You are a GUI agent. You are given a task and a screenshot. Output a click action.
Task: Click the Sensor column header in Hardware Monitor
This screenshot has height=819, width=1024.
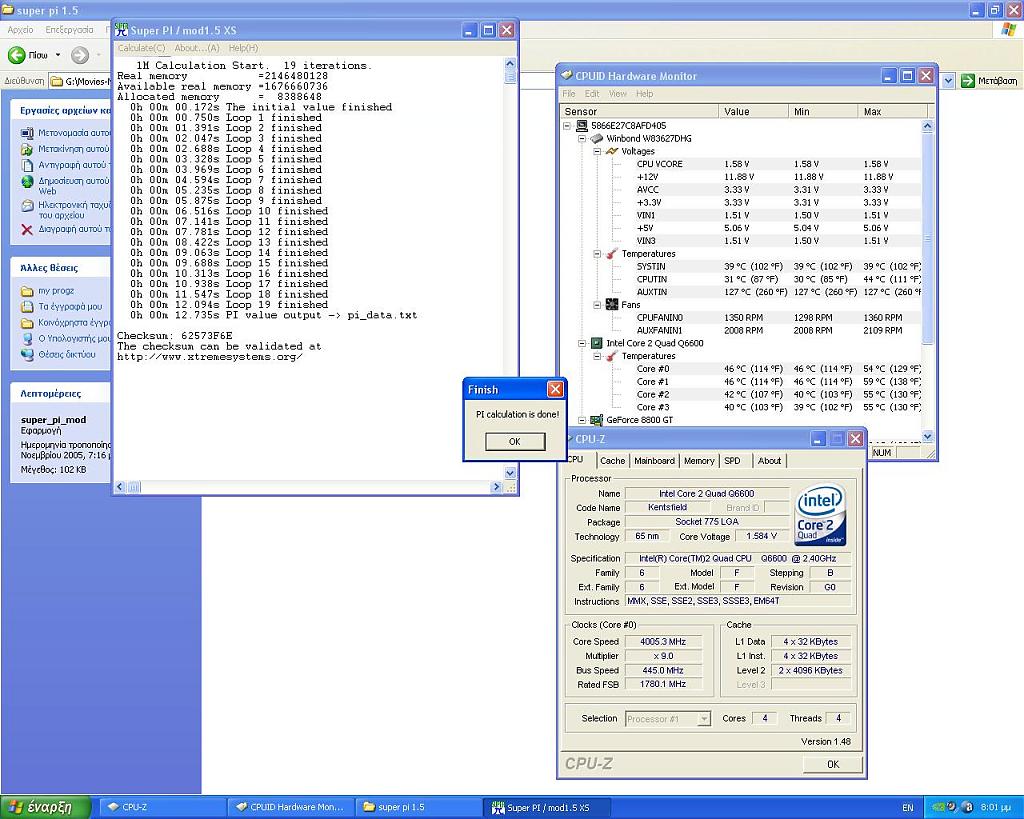[639, 112]
